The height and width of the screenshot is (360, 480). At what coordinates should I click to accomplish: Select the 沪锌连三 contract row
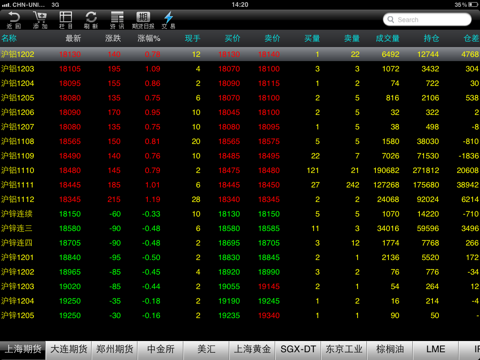(x=240, y=228)
